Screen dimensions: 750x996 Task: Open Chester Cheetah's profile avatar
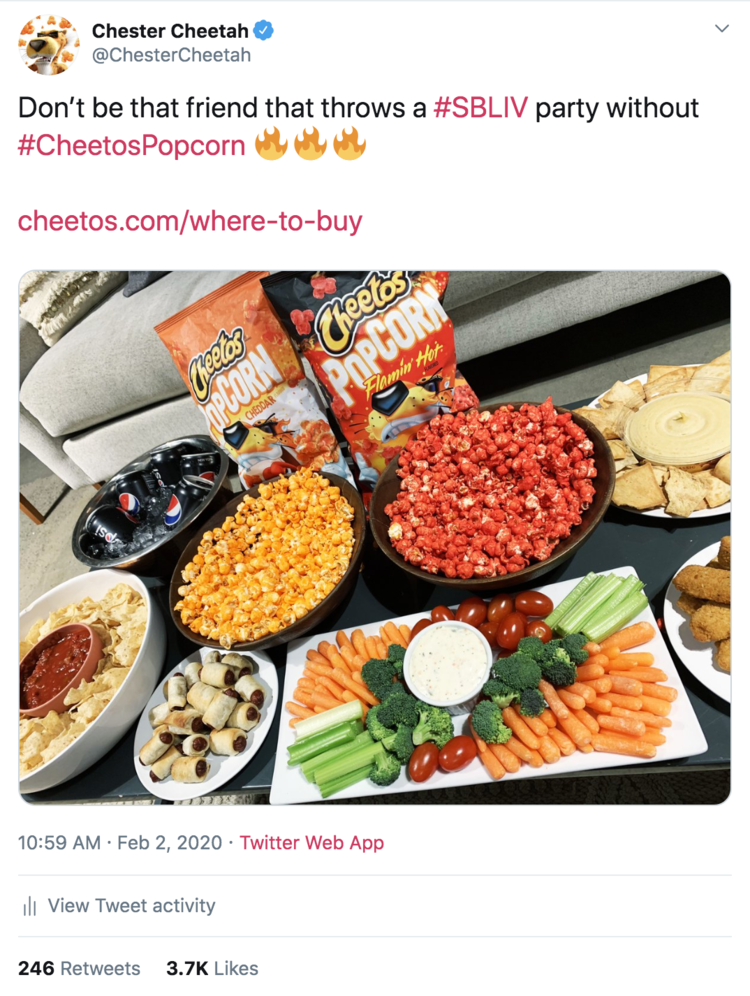tap(49, 44)
